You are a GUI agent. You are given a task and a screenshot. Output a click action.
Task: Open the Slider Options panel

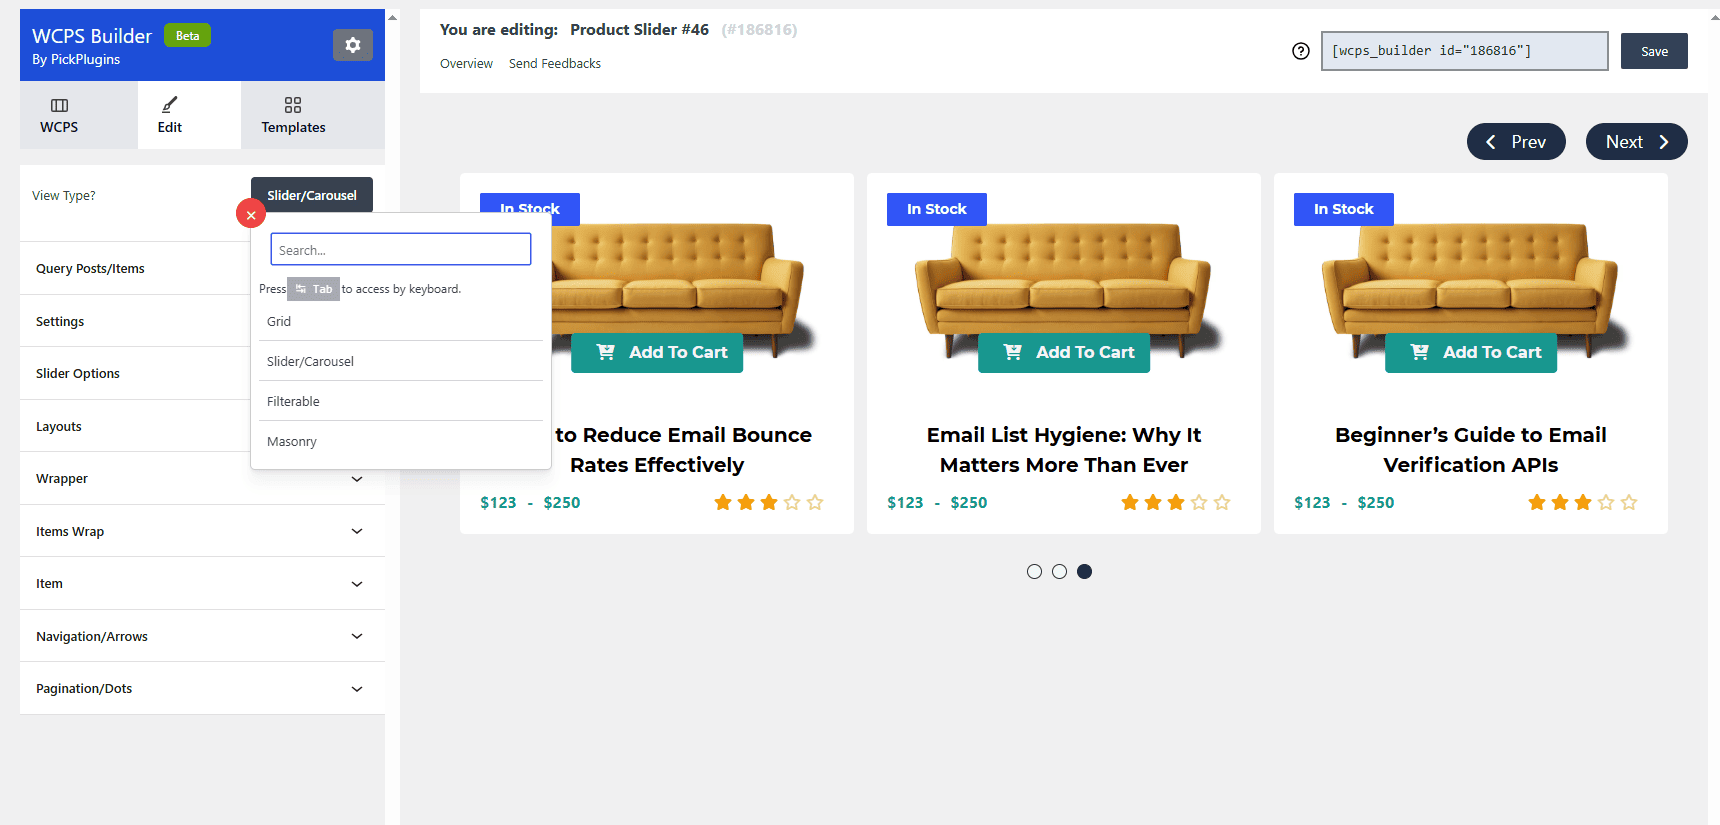tap(77, 373)
